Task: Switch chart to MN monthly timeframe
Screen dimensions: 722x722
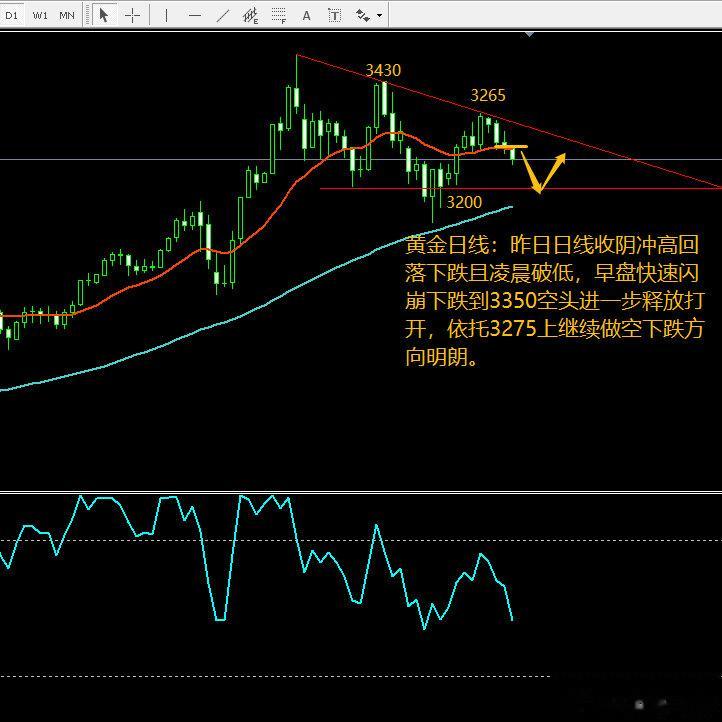Action: (67, 16)
